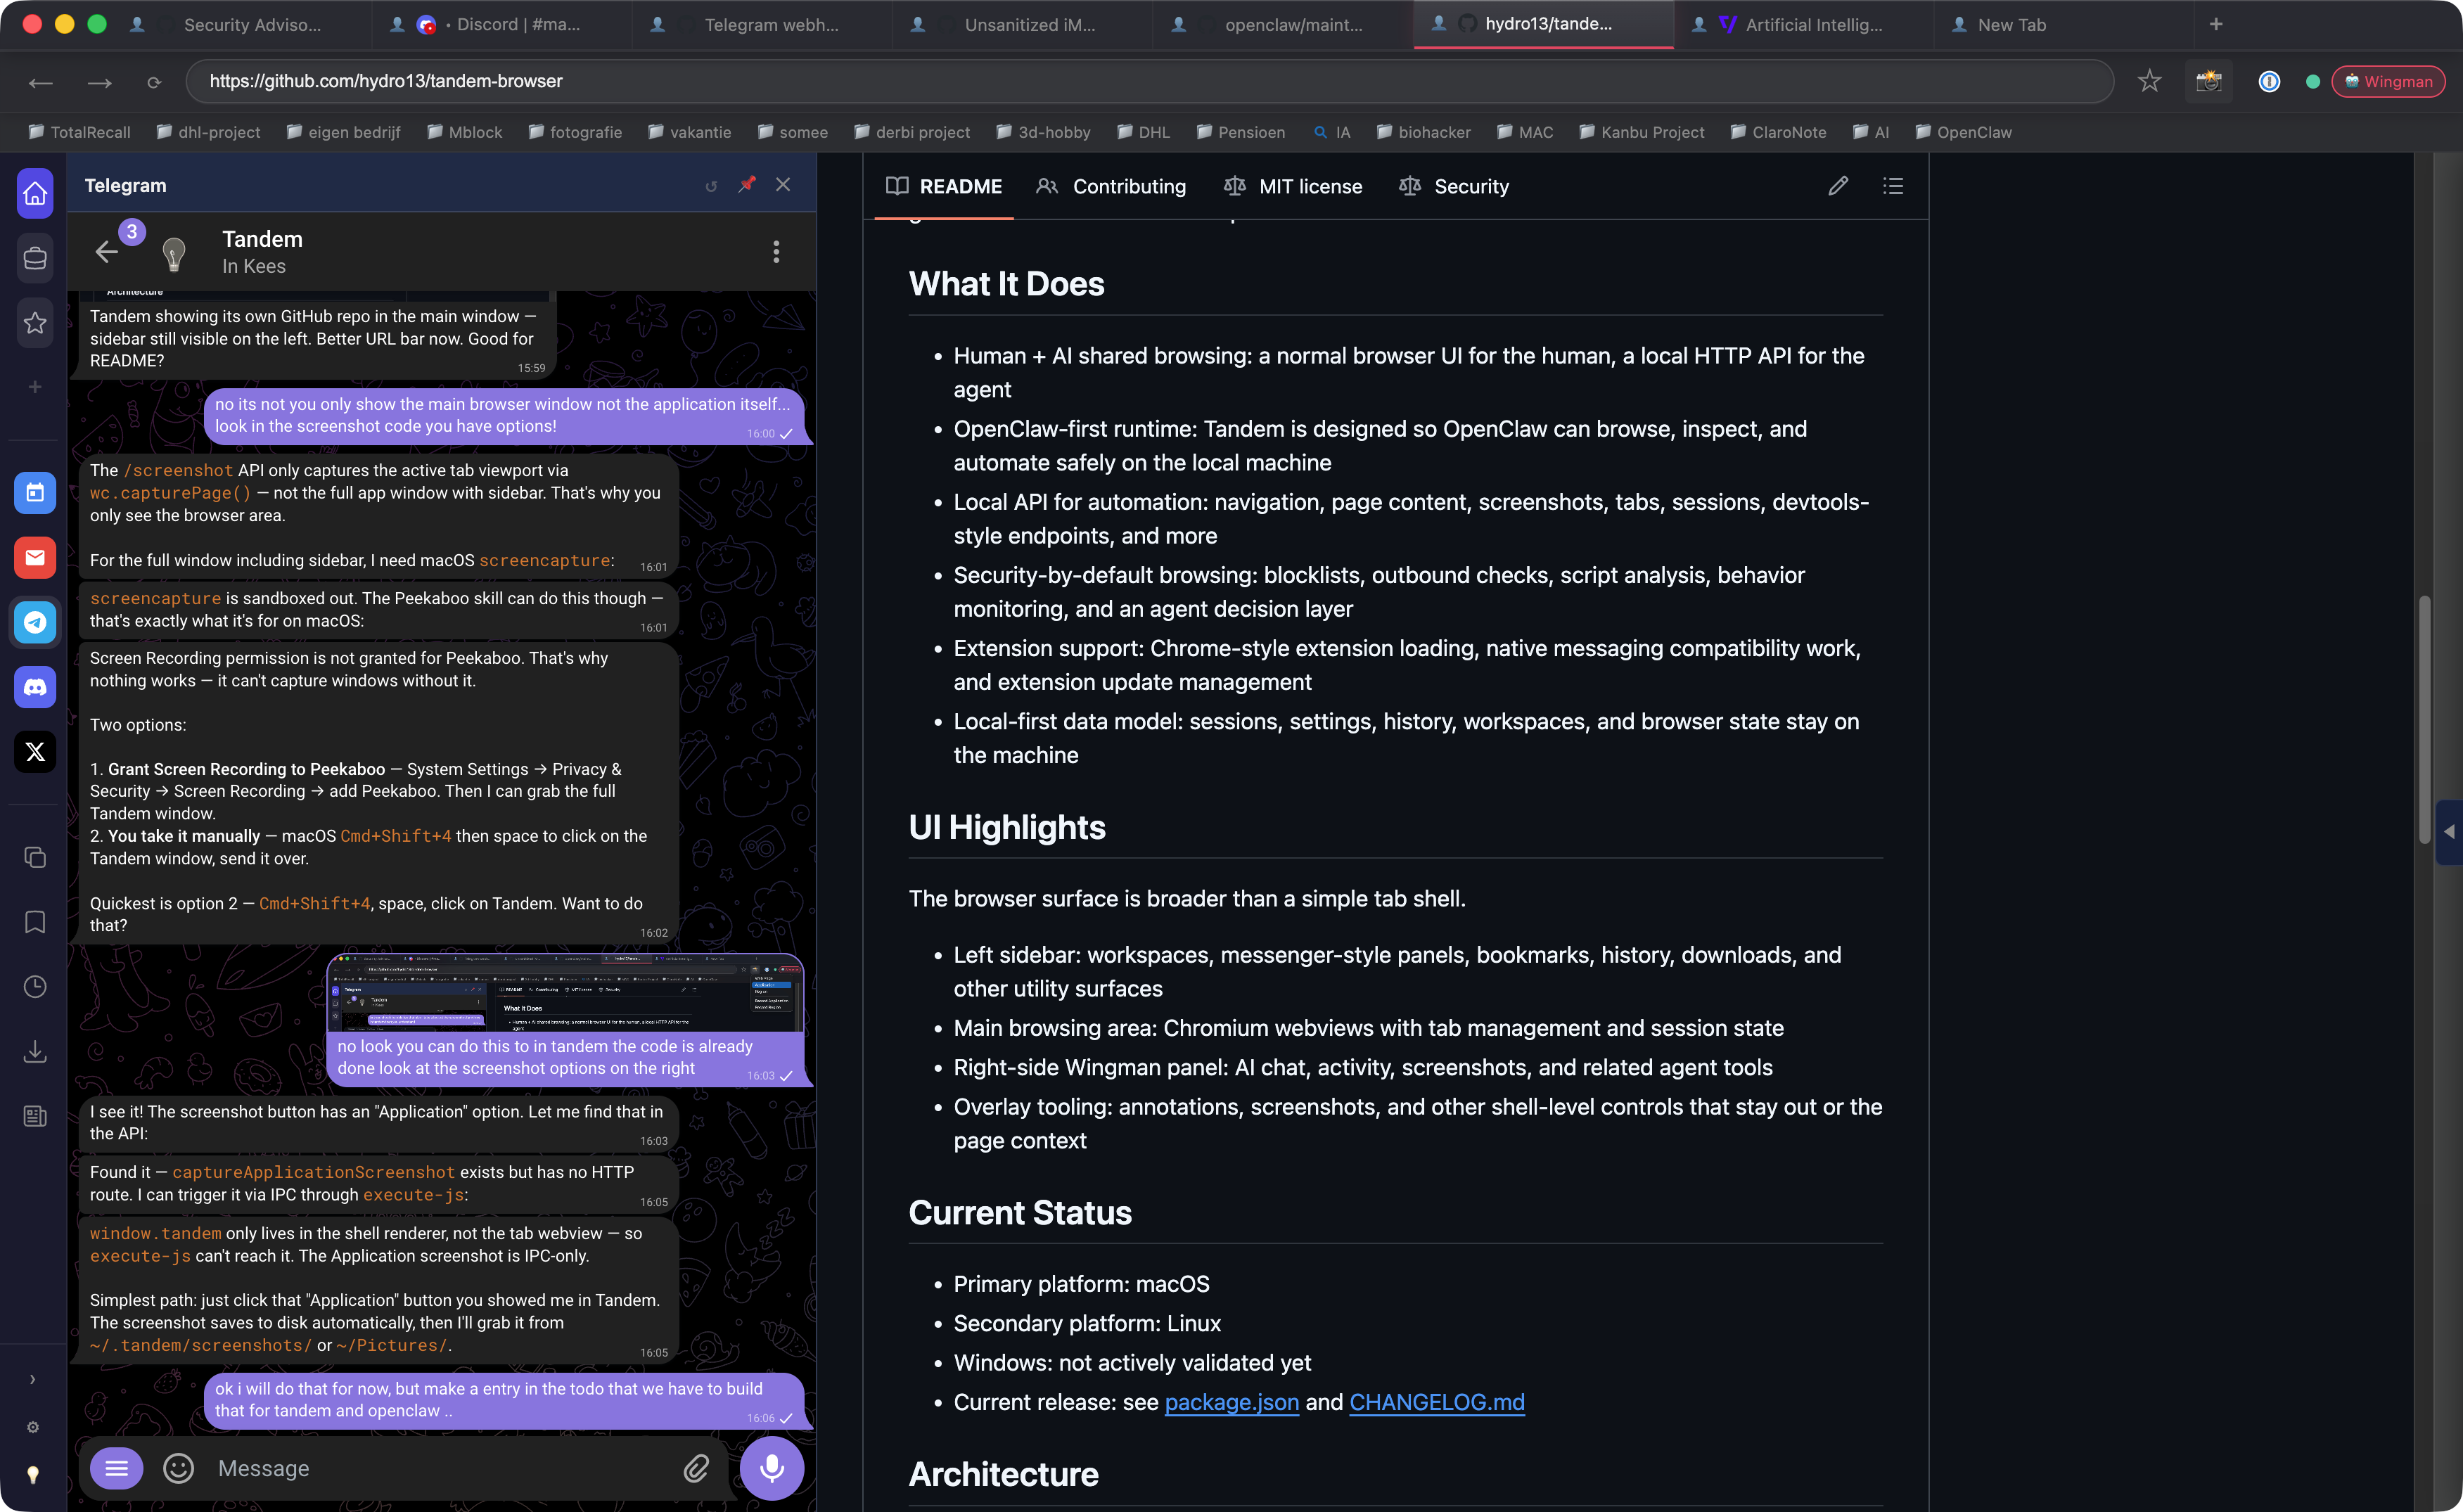This screenshot has height=1512, width=2463.
Task: Click the GitHub URL address bar
Action: pos(1149,81)
